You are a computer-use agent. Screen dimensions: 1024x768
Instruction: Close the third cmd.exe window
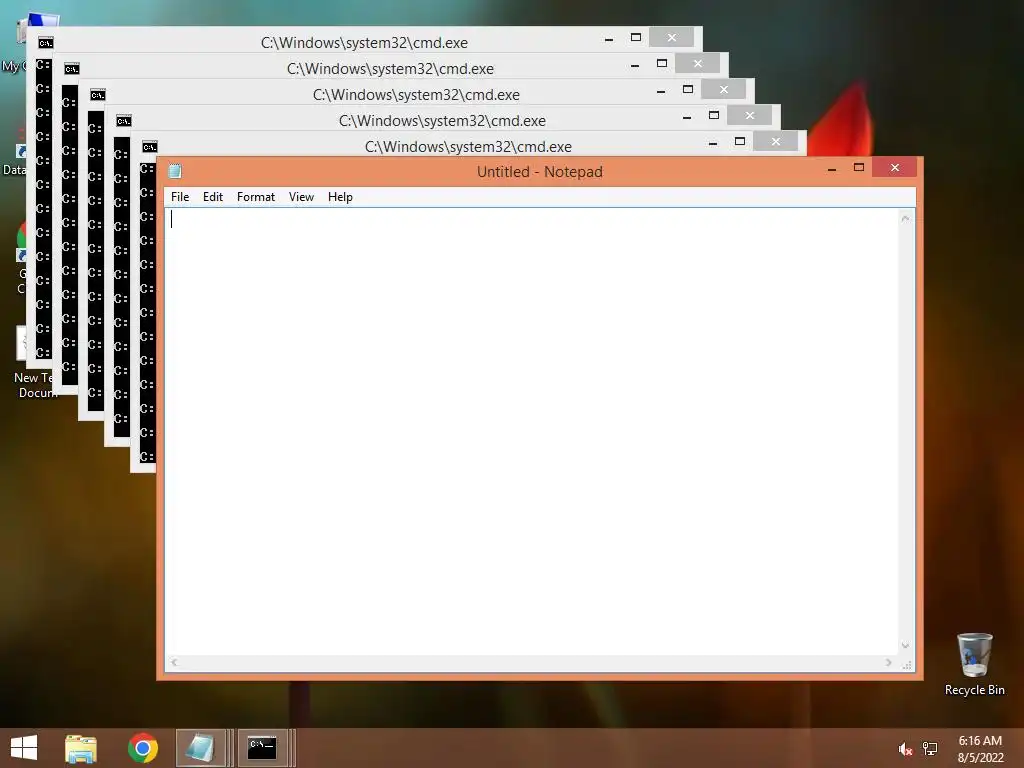click(x=724, y=89)
